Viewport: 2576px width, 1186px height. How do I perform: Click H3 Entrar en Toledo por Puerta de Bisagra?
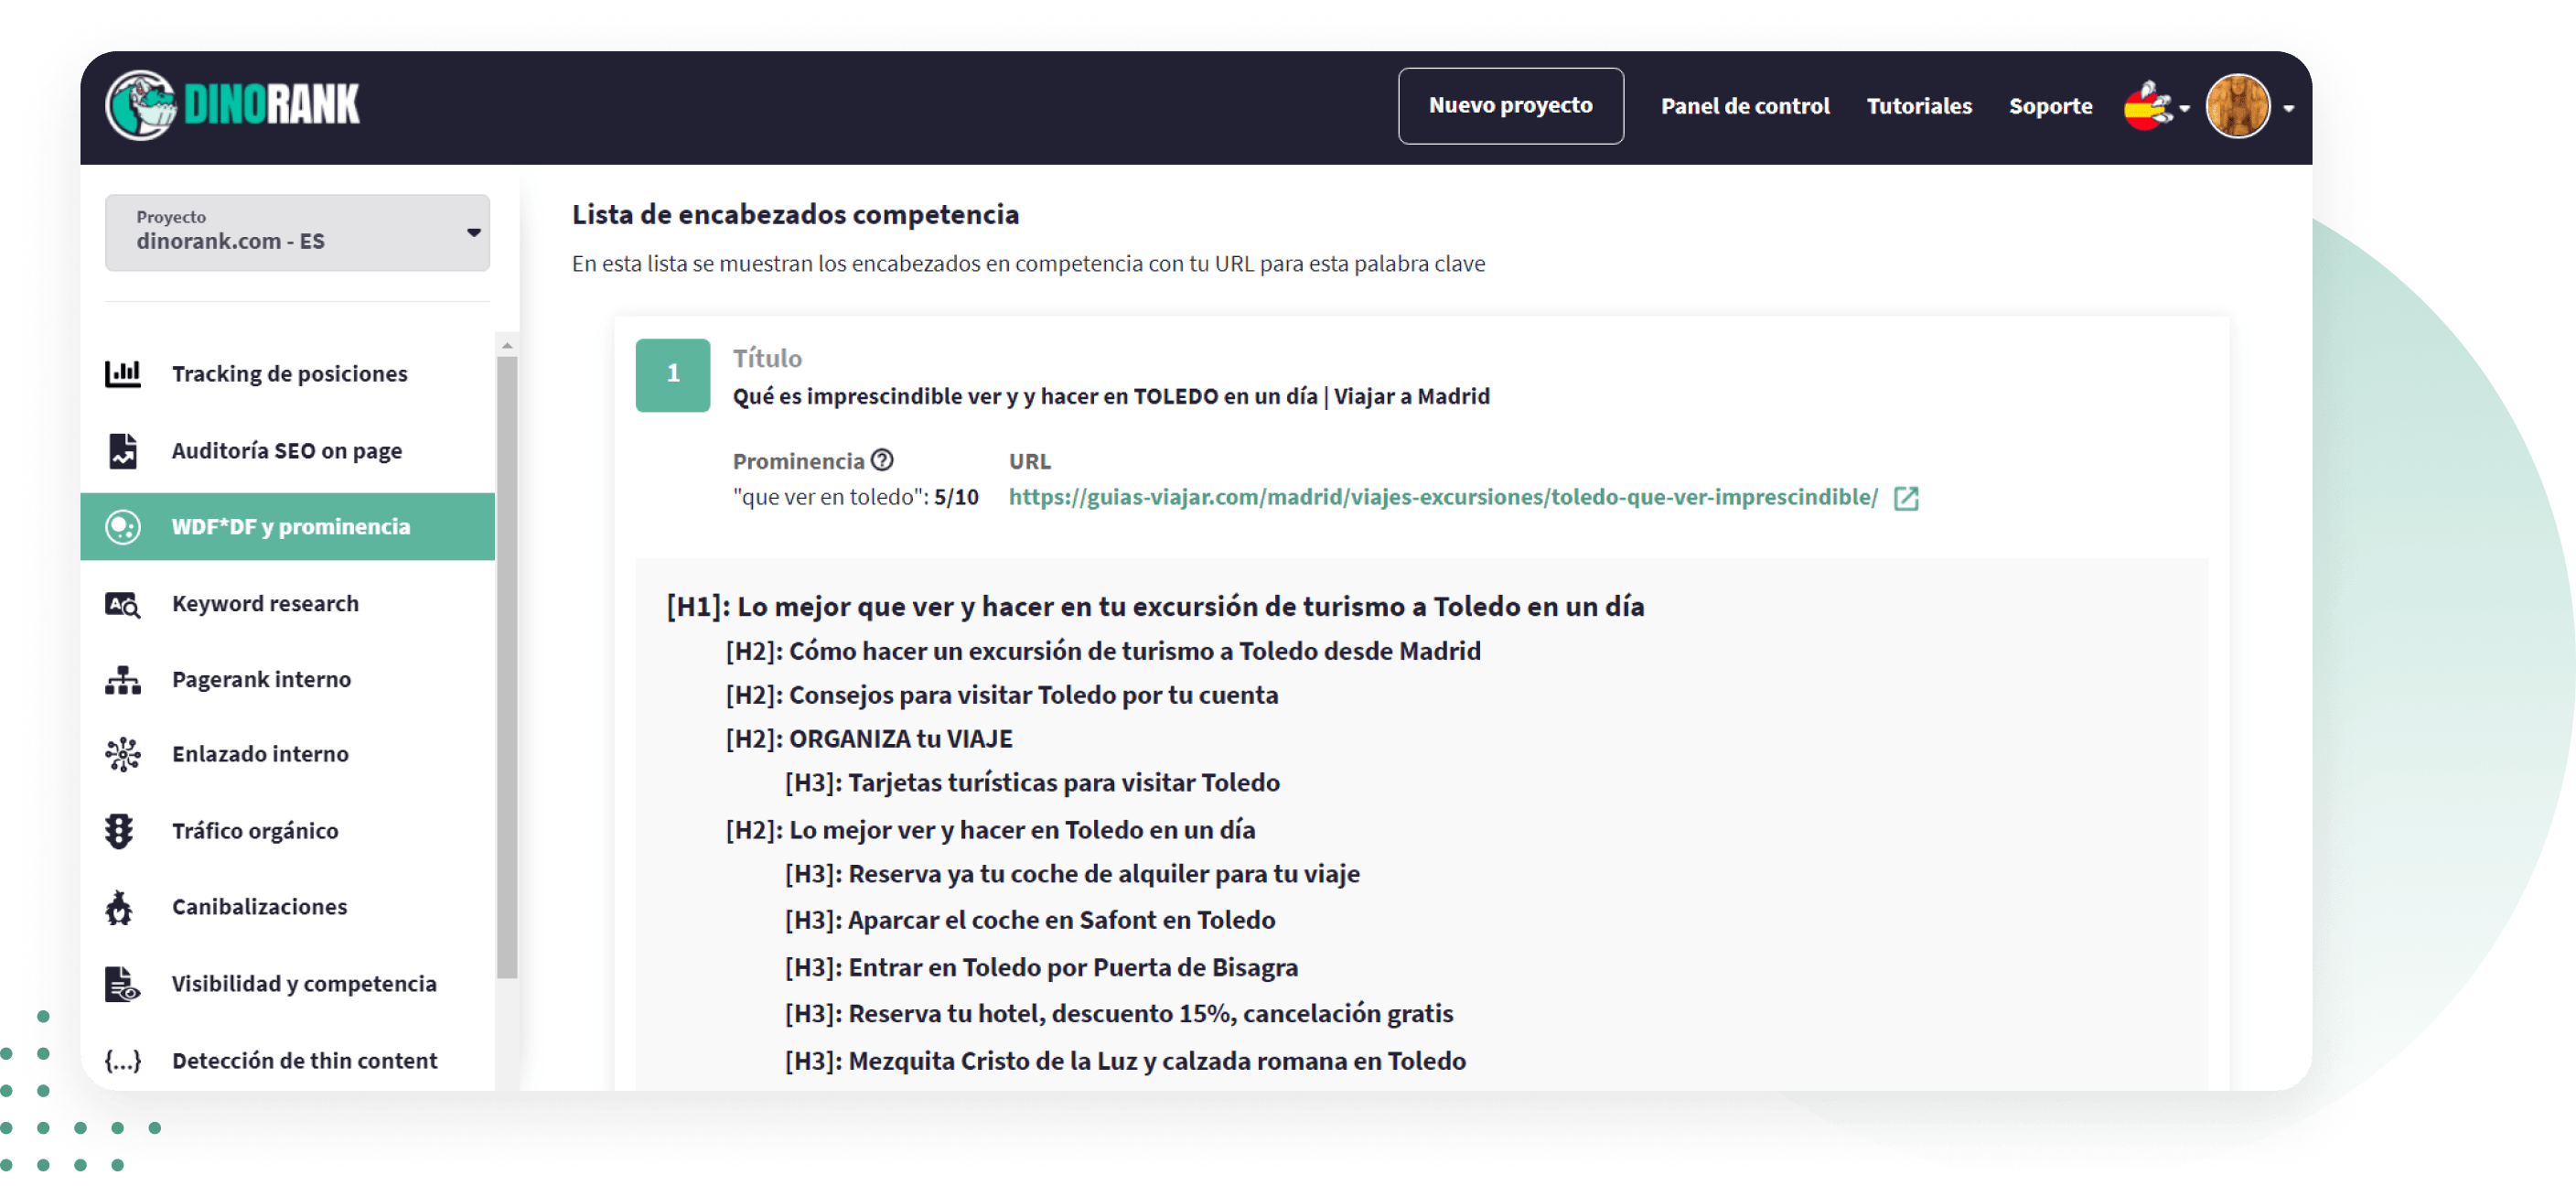[x=1040, y=967]
